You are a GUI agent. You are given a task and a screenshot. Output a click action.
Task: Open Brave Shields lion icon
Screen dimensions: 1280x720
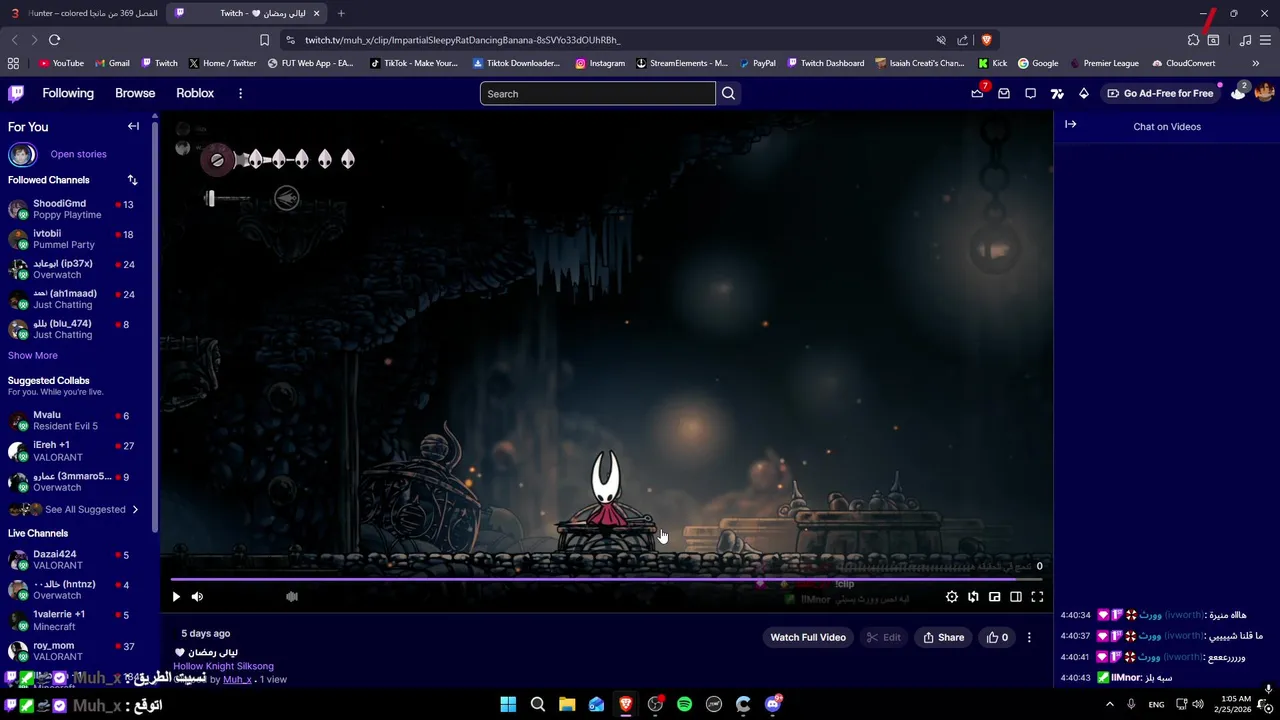[986, 40]
